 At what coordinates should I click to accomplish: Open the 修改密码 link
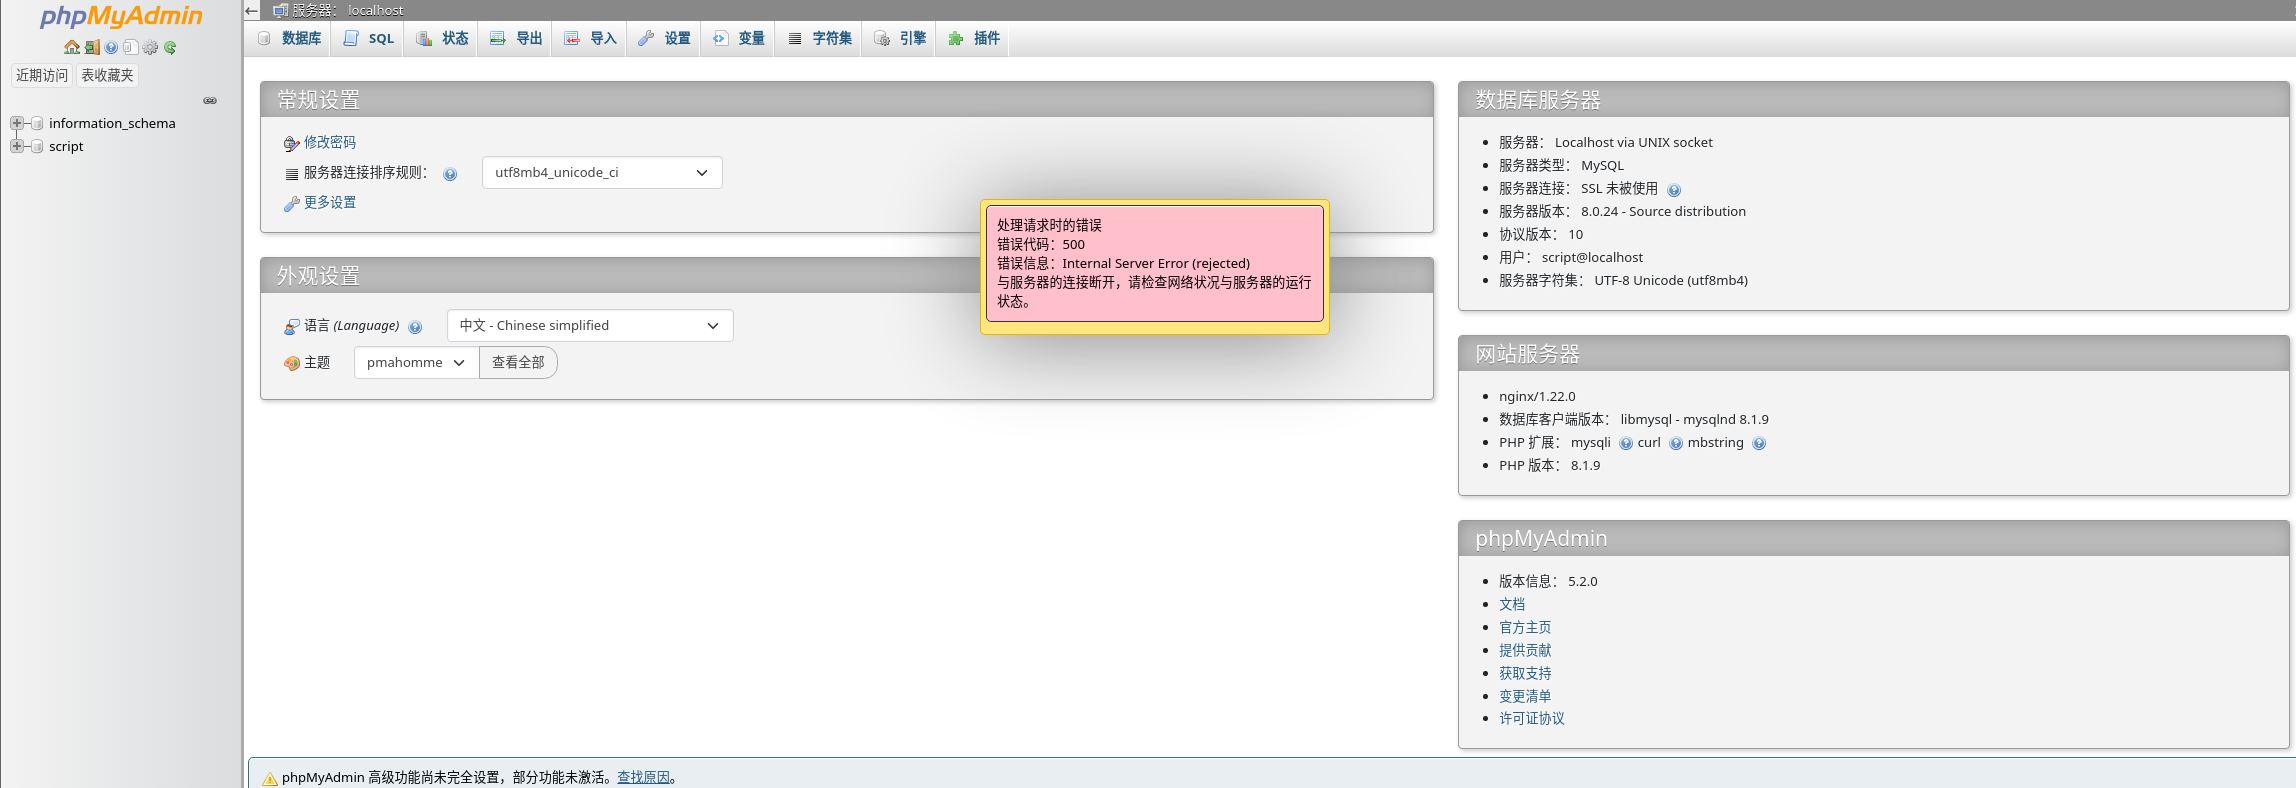pyautogui.click(x=330, y=142)
